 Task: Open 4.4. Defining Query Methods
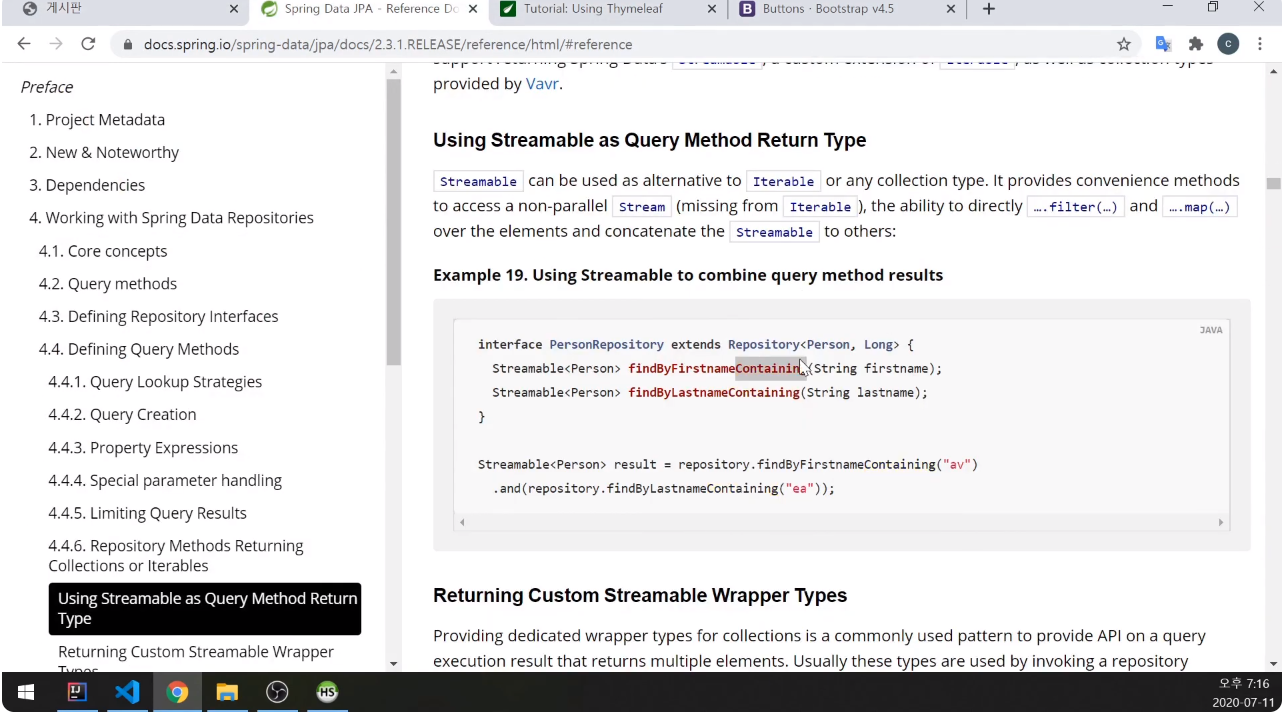tap(139, 349)
